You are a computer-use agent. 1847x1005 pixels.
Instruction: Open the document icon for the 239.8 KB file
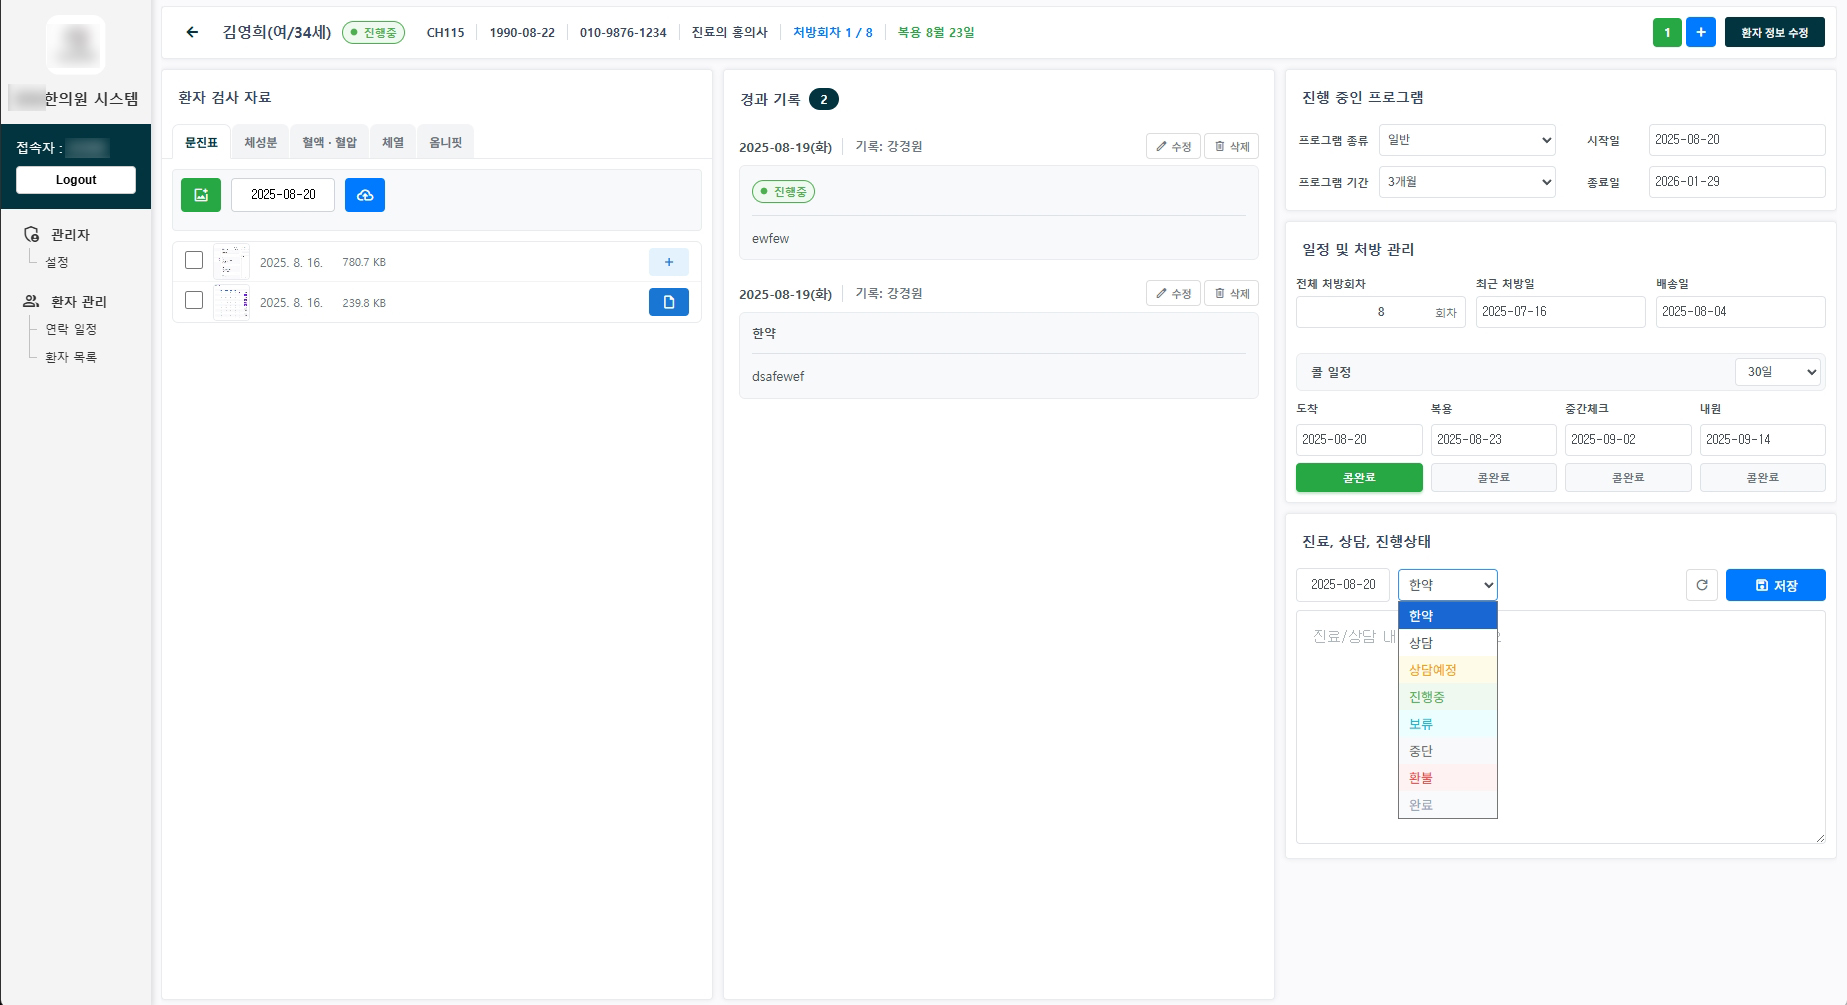668,302
